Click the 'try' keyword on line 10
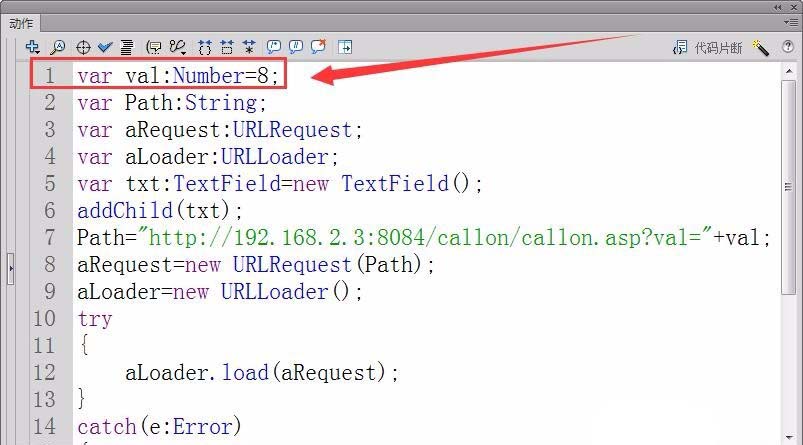Viewport: 803px width, 445px height. click(x=95, y=320)
